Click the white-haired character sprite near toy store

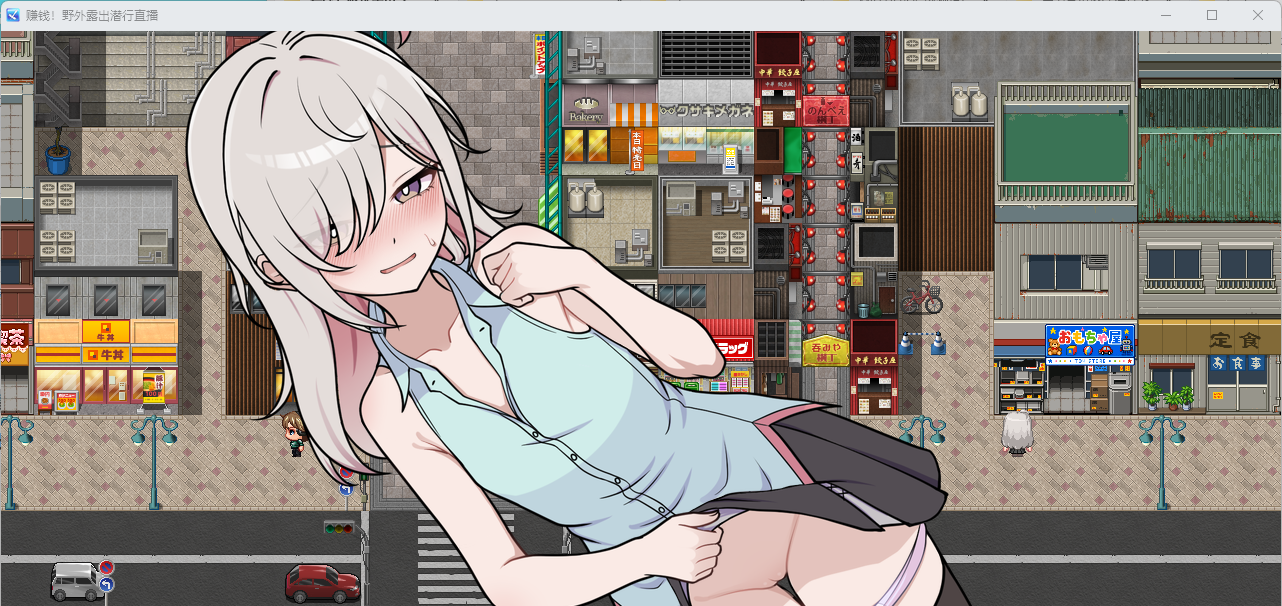pyautogui.click(x=1017, y=433)
